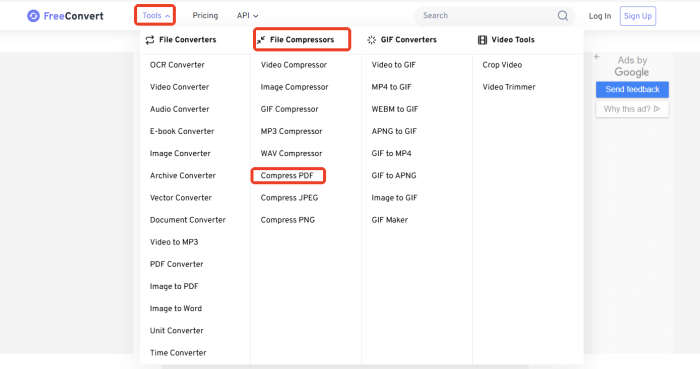
Task: Select GIF Maker
Action: 390,220
